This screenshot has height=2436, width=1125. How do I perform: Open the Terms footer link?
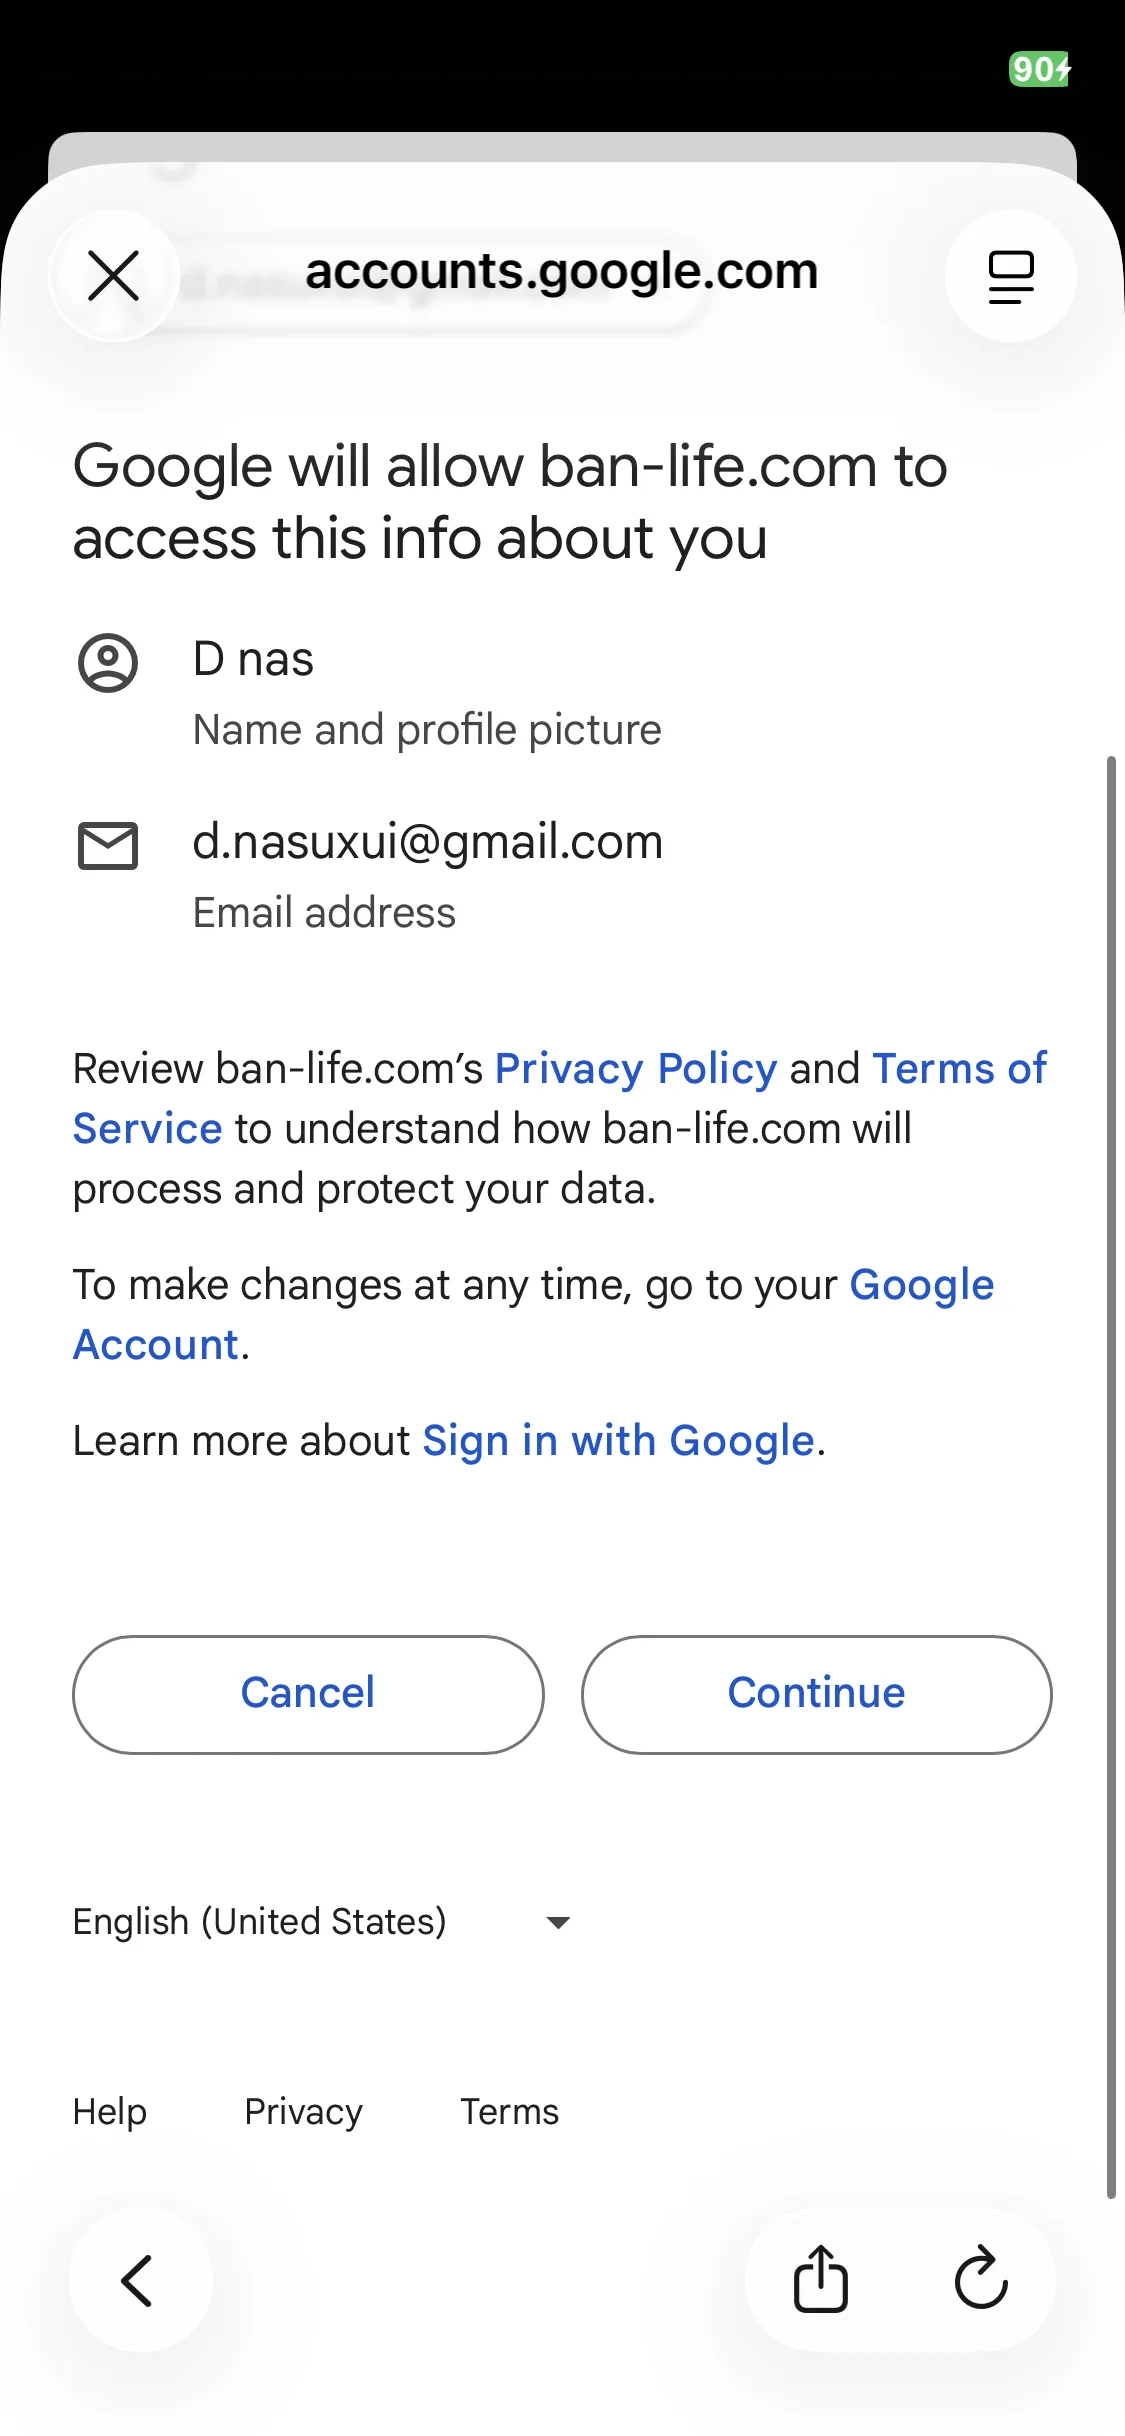[509, 2112]
